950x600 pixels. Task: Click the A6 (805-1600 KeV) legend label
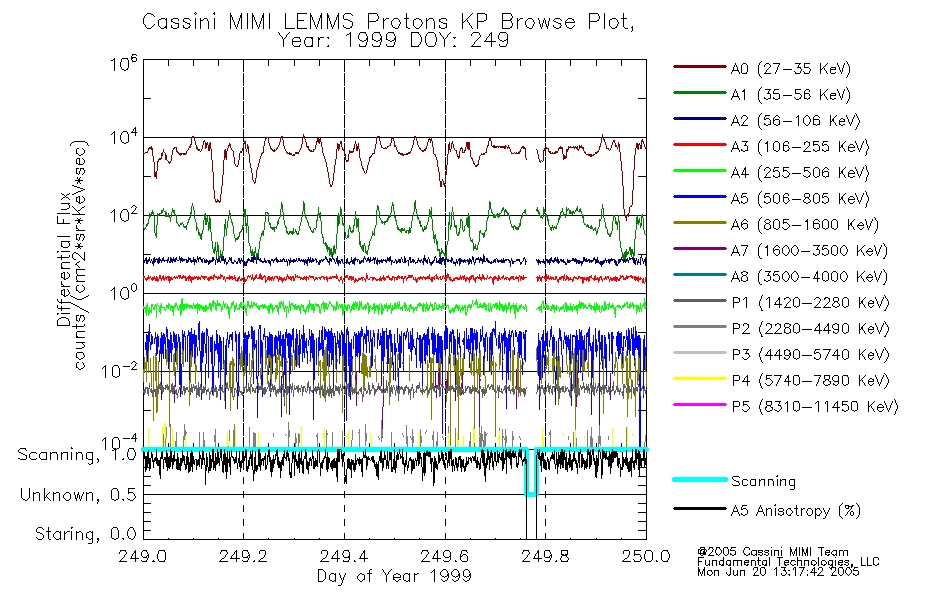805,225
